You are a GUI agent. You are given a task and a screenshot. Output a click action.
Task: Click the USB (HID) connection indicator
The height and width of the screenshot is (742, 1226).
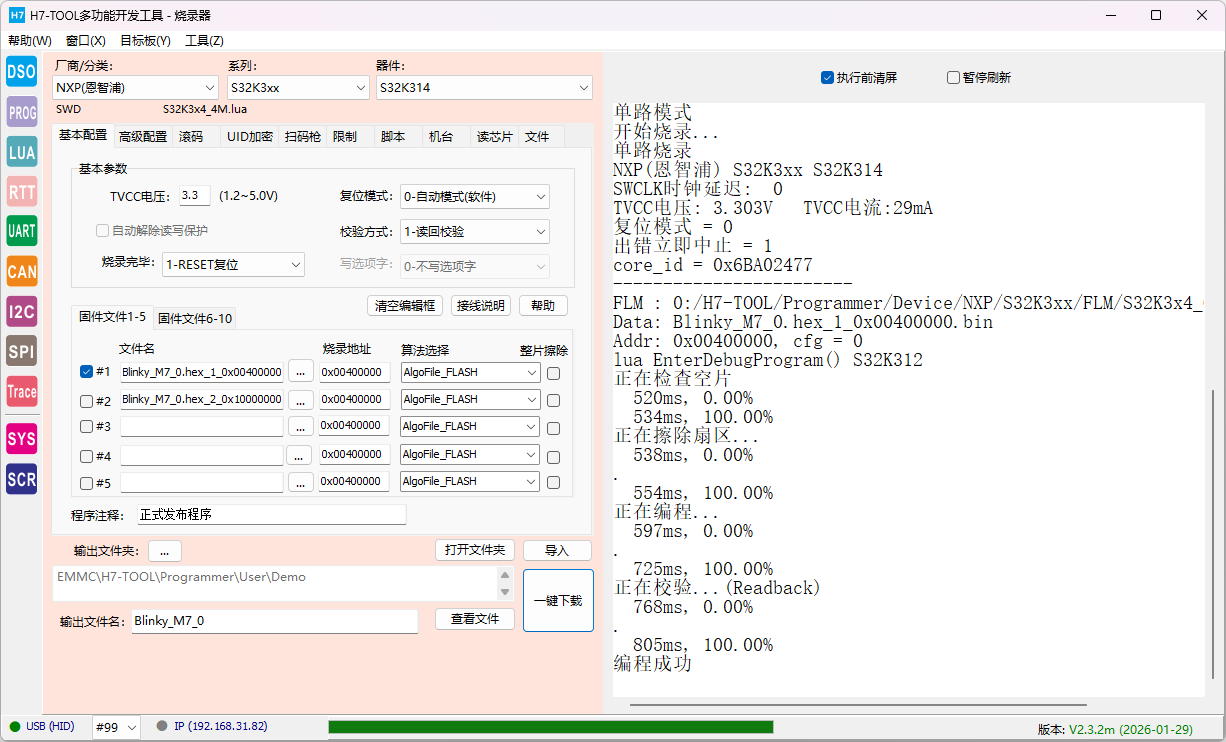42,726
